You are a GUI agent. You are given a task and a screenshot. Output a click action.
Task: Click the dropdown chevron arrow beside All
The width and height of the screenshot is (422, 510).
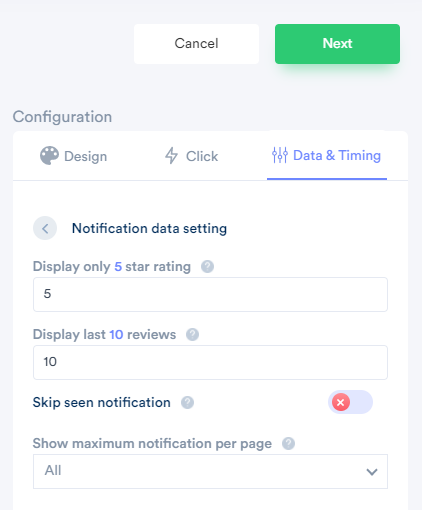coord(372,472)
